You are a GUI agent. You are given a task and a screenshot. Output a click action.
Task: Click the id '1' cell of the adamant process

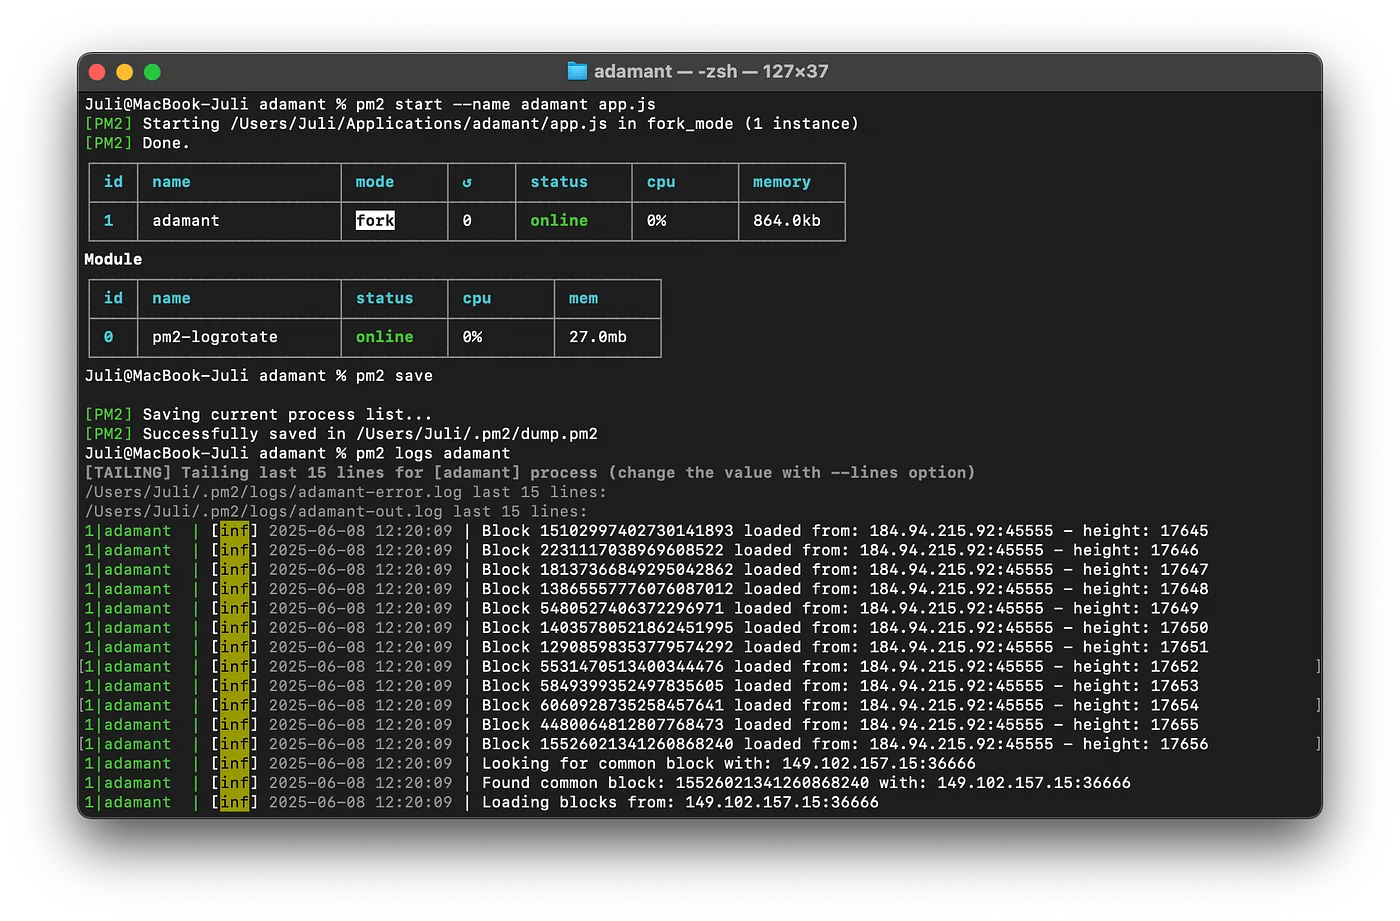point(108,220)
